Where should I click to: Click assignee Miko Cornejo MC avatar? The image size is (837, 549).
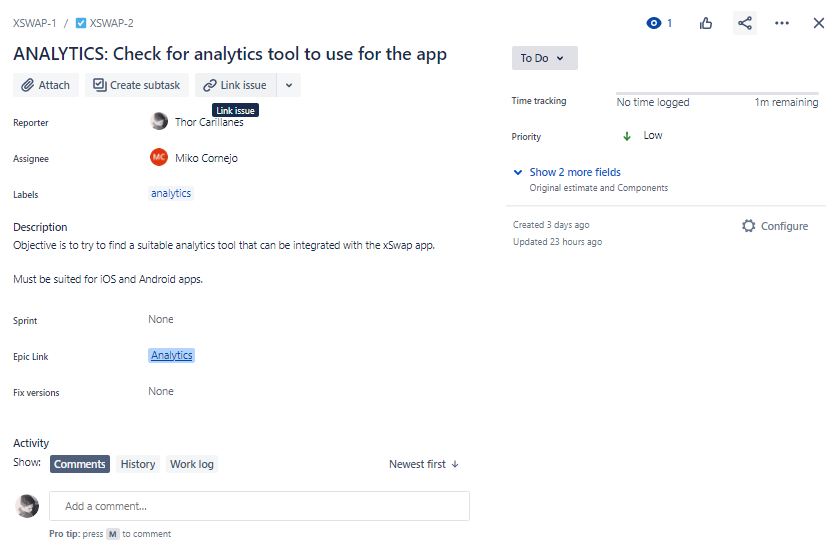[159, 158]
